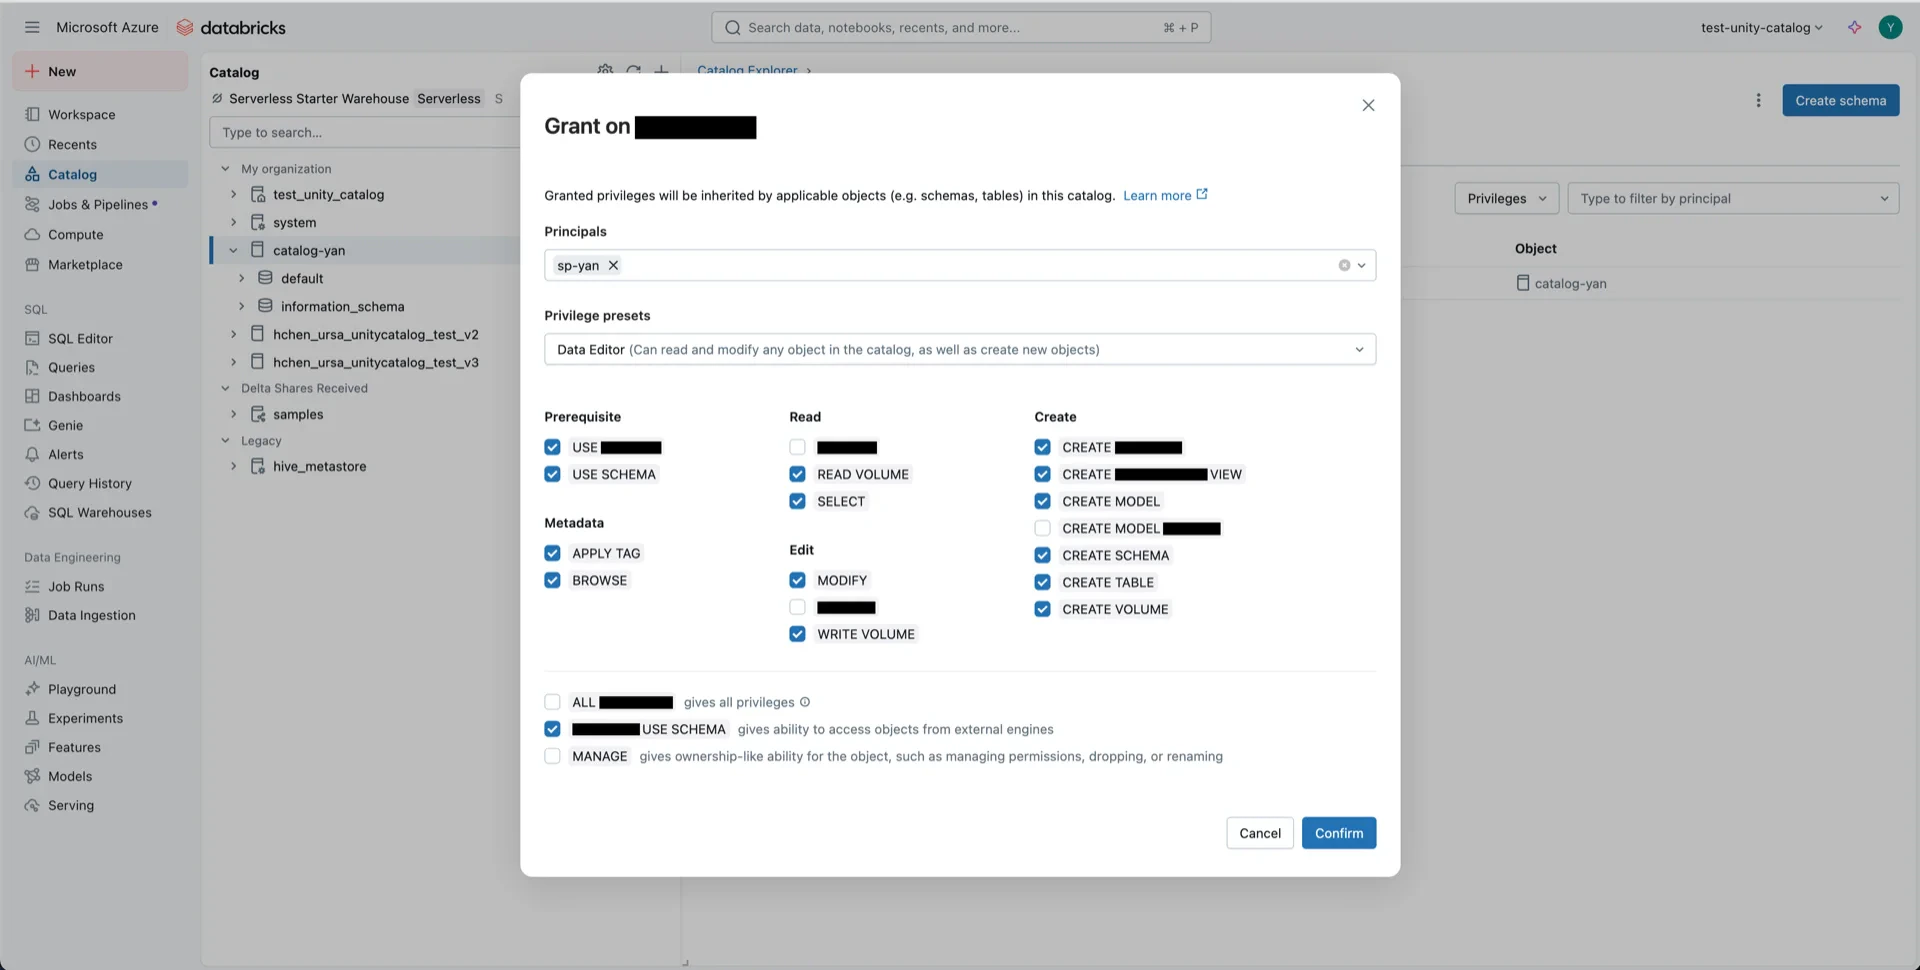Uncheck the CREATE SCHEMA checkbox

[1042, 555]
